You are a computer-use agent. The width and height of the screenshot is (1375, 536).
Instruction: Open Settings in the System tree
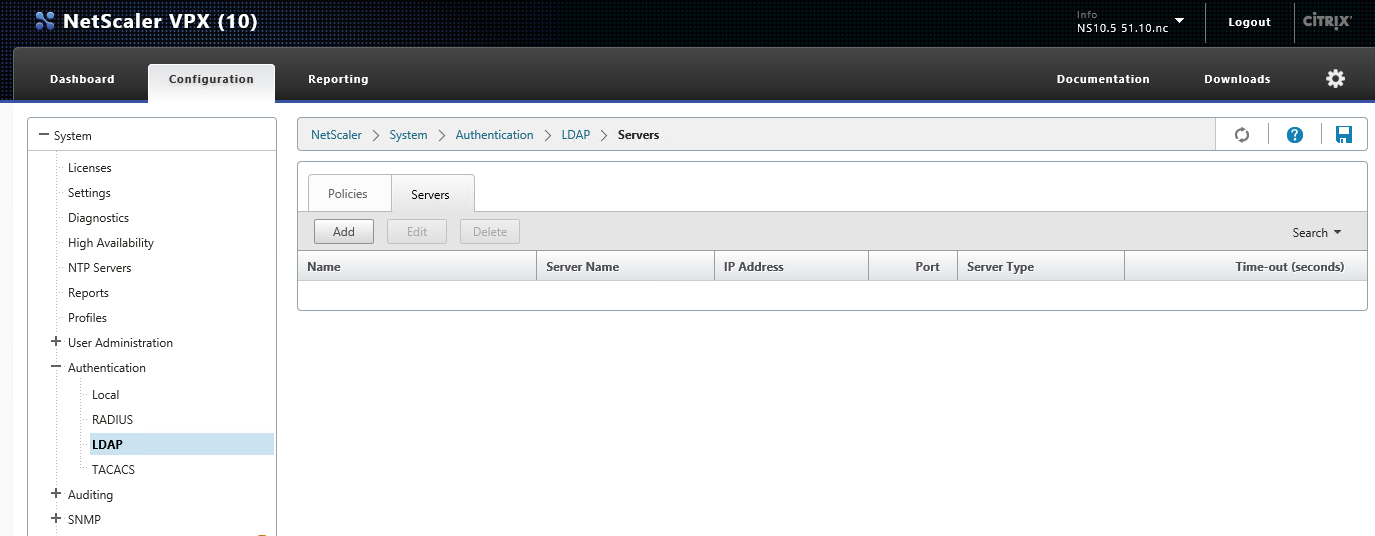tap(89, 193)
